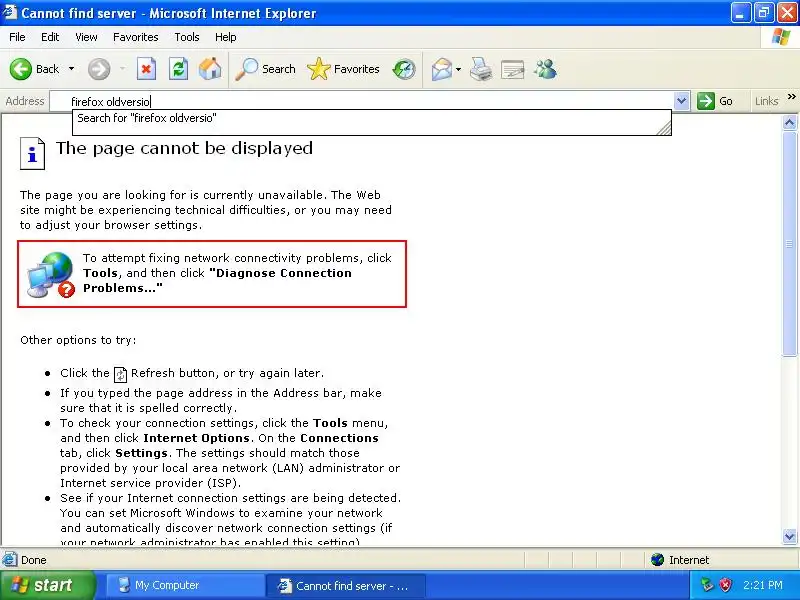Image resolution: width=800 pixels, height=600 pixels.
Task: Open the Favorites star toolbar button
Action: click(x=343, y=69)
